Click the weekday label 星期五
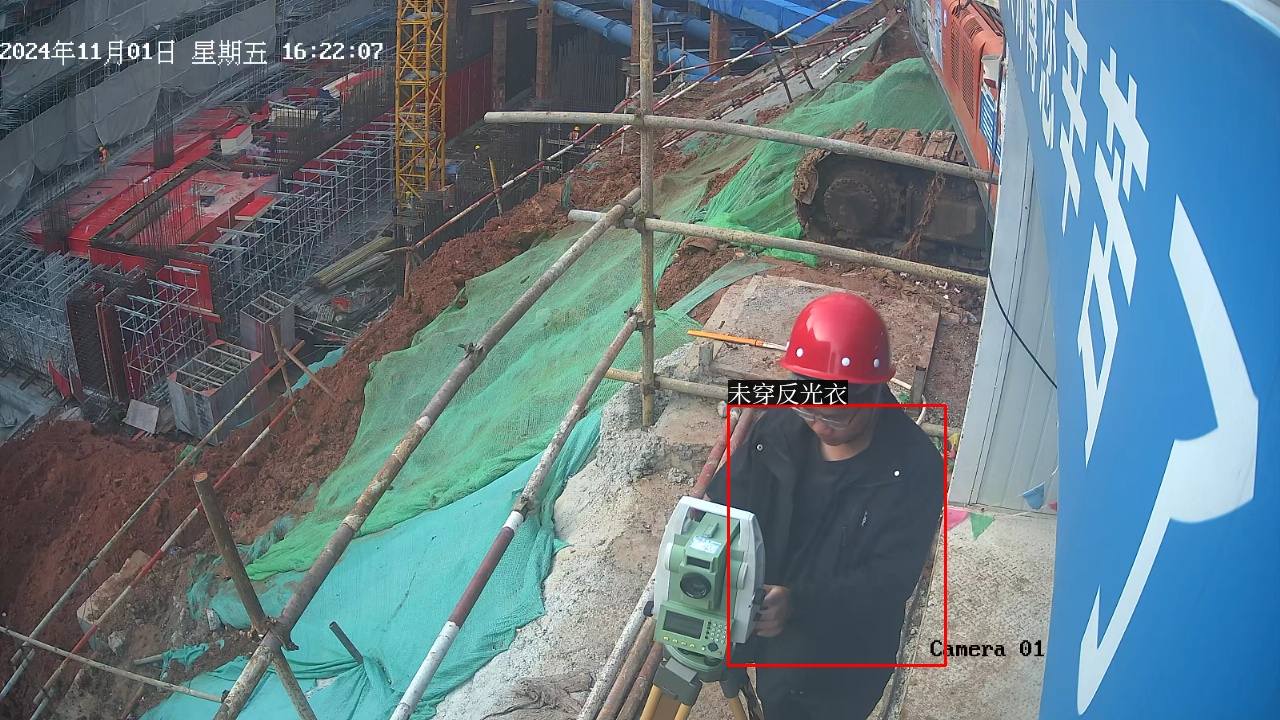The height and width of the screenshot is (720, 1280). point(229,52)
